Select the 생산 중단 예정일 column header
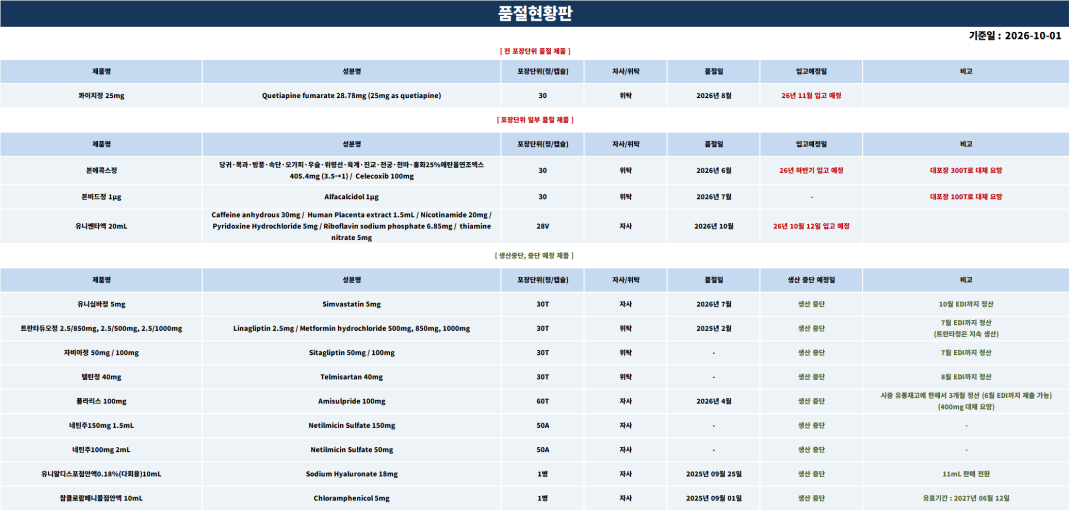The width and height of the screenshot is (1070, 511). click(811, 280)
